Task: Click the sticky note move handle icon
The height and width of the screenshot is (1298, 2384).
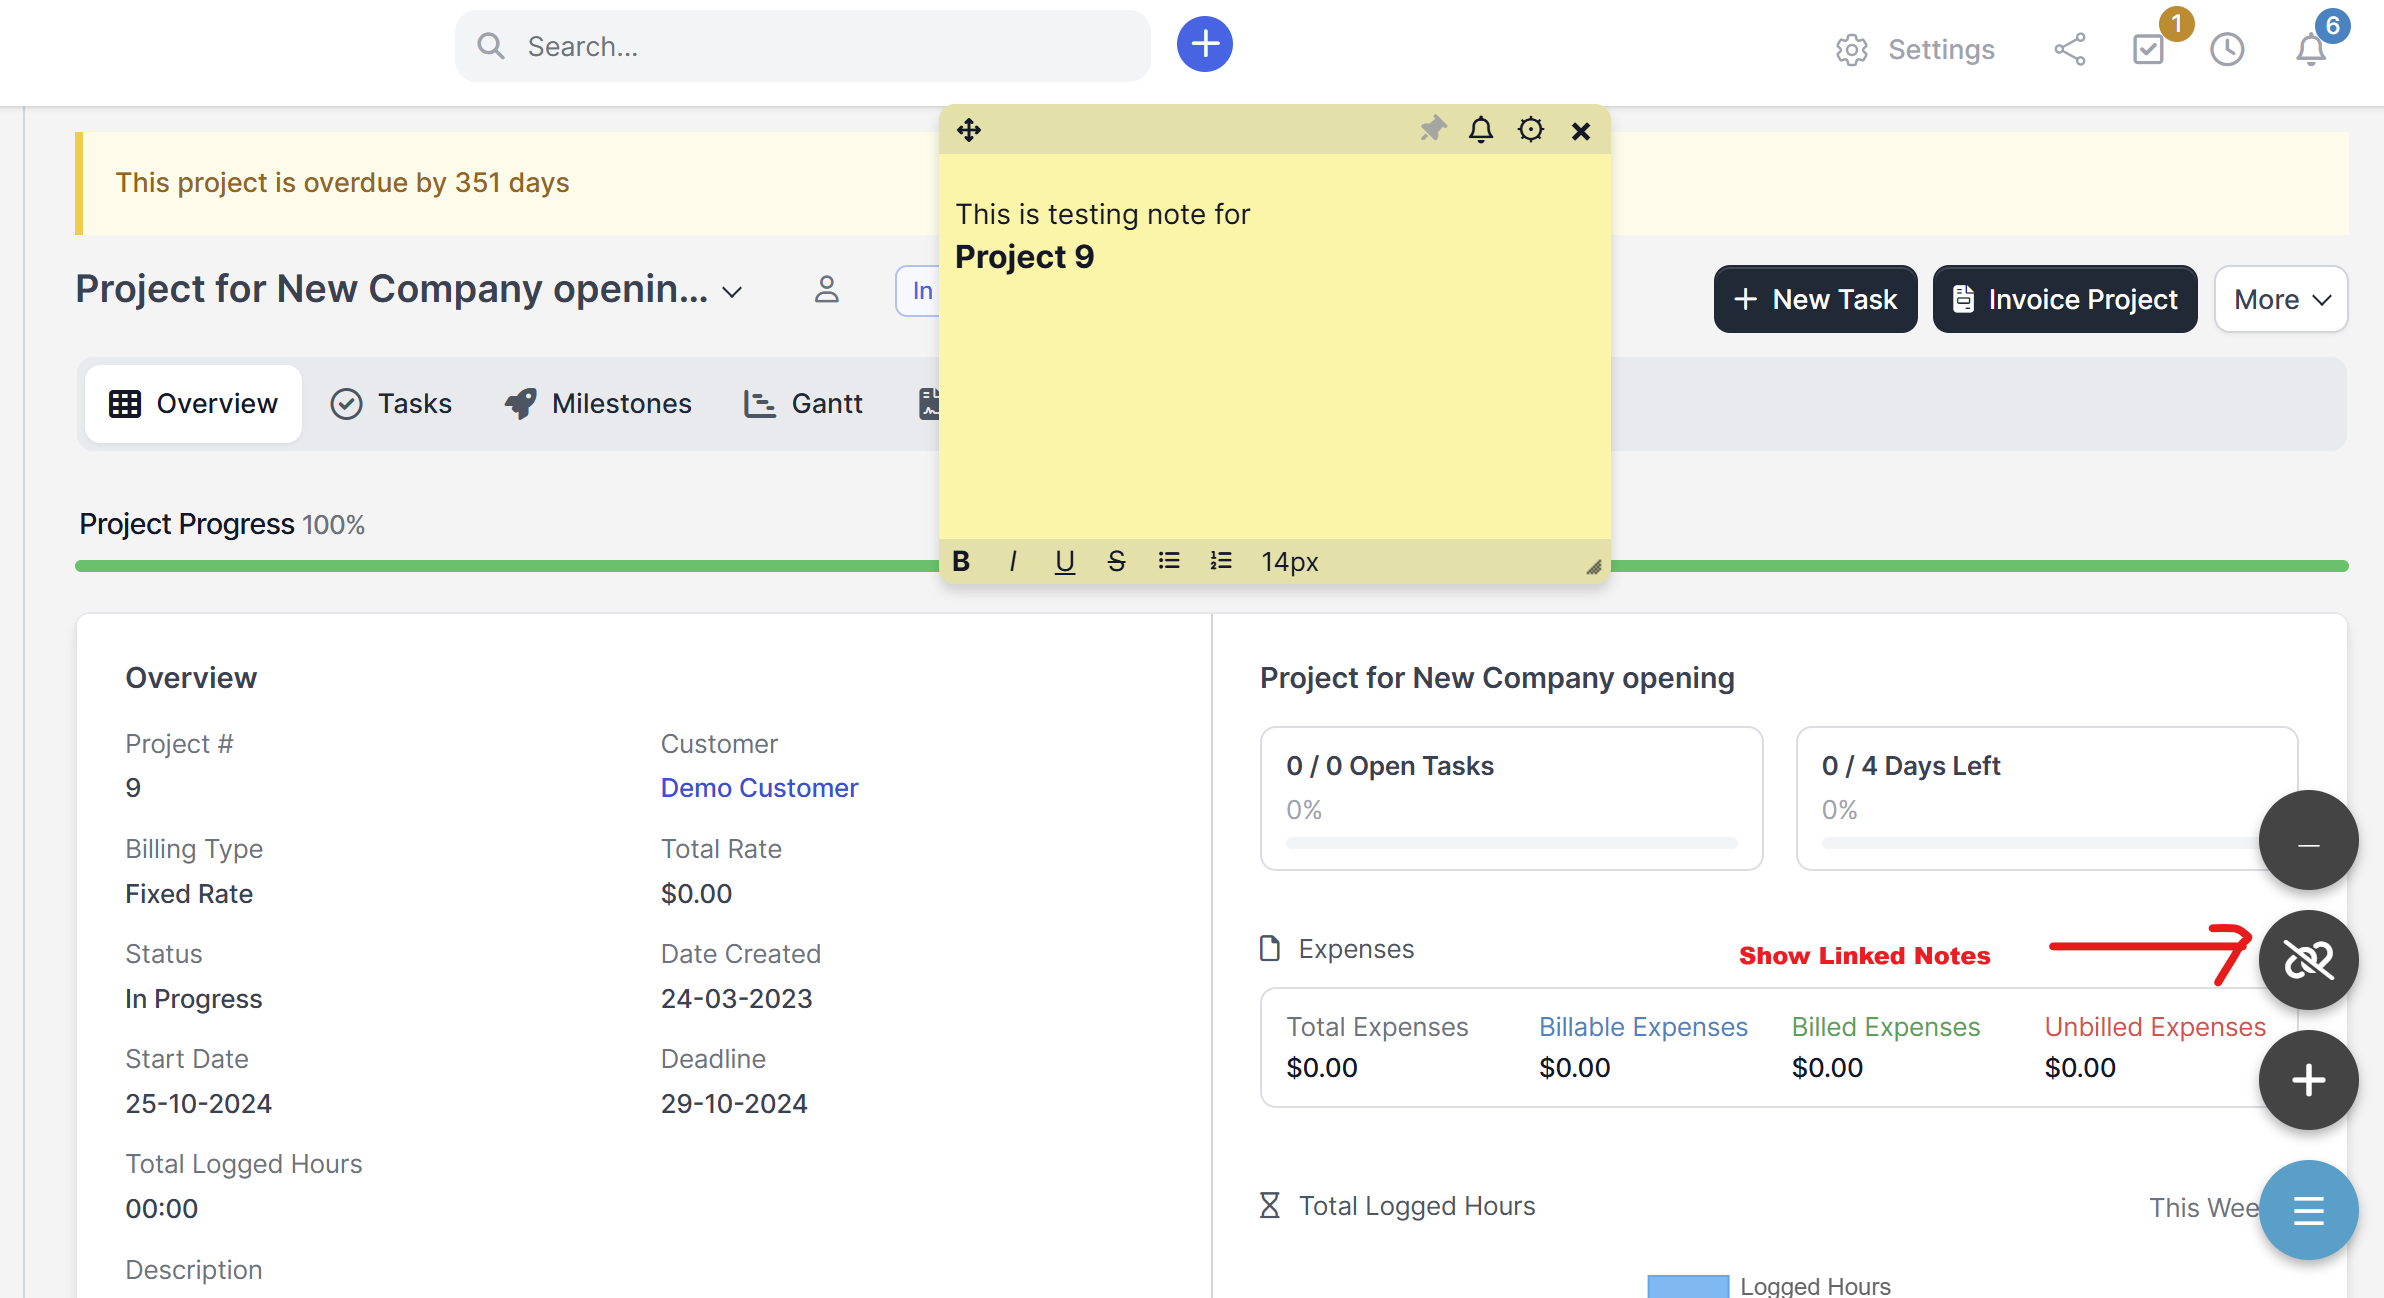Action: pos(969,130)
